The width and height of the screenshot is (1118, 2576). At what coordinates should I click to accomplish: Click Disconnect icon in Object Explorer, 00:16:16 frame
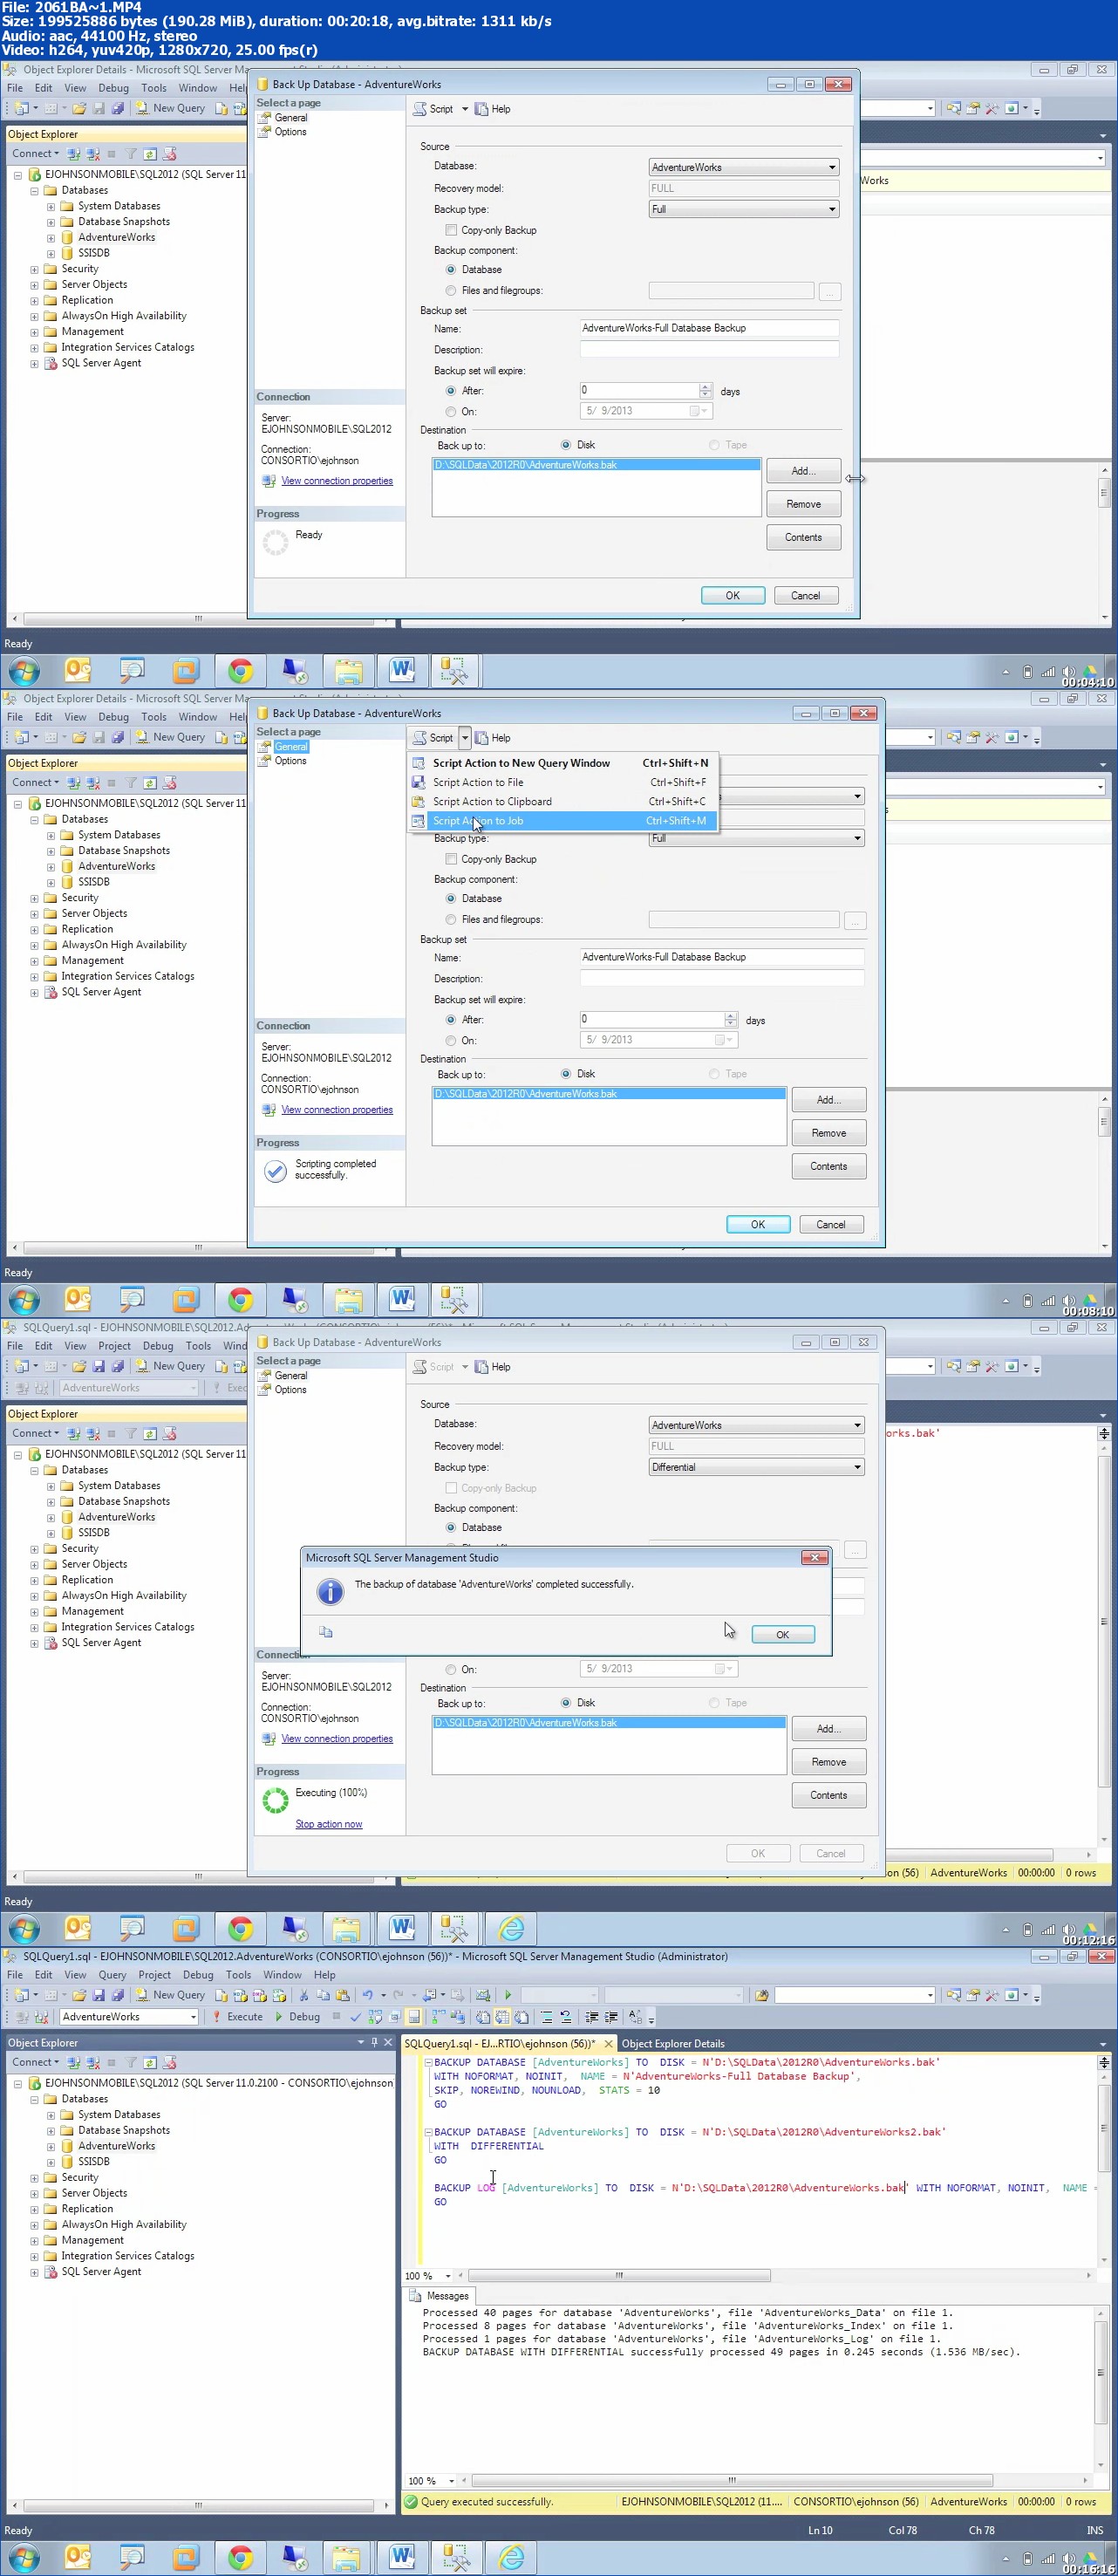click(x=92, y=2062)
